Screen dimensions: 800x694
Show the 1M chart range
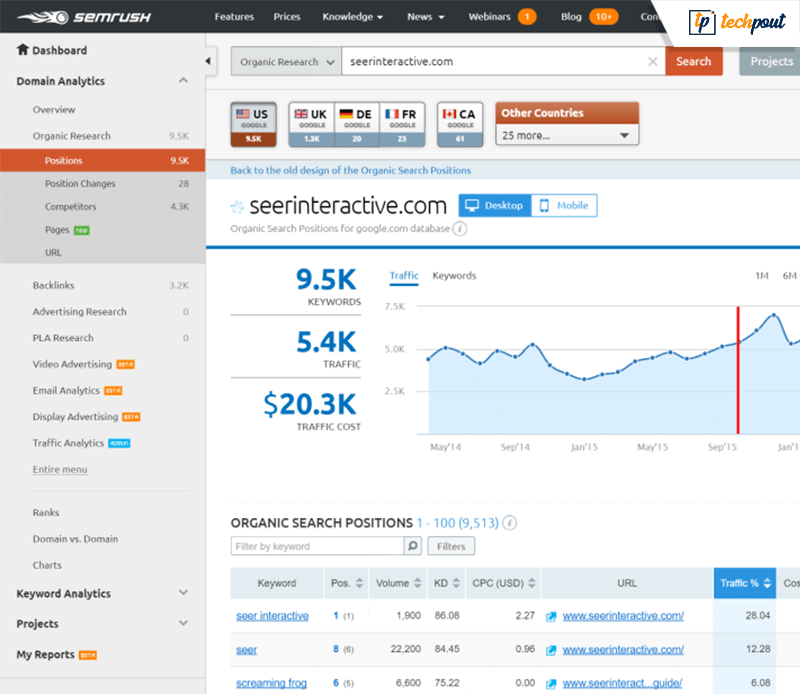[762, 276]
